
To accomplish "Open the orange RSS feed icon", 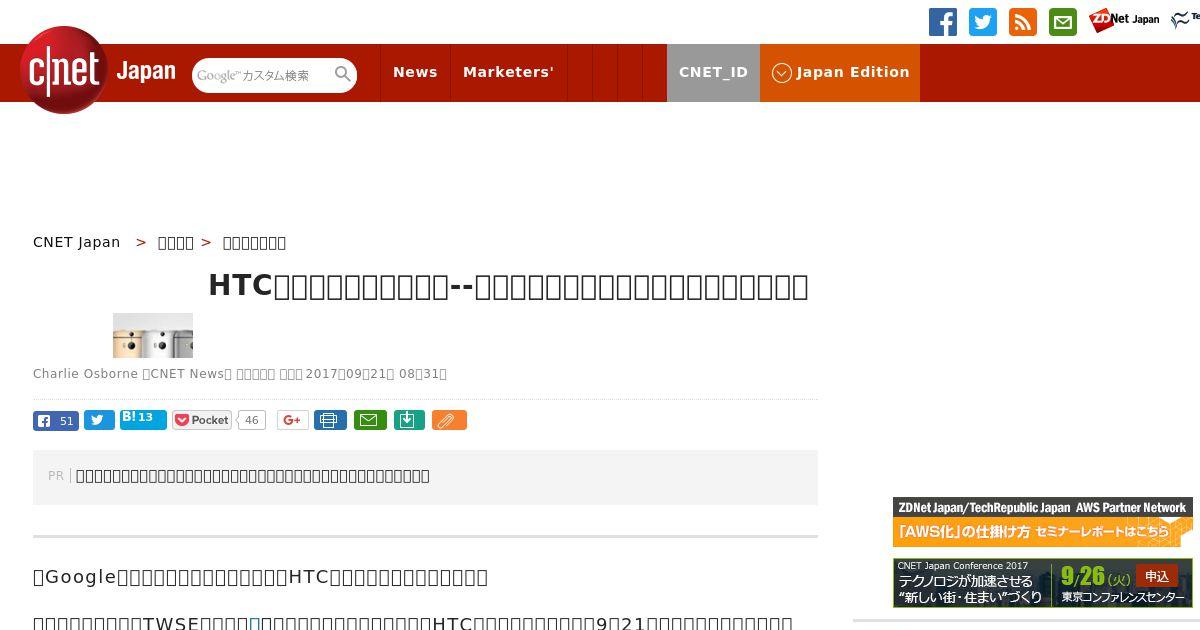I will pos(1023,22).
